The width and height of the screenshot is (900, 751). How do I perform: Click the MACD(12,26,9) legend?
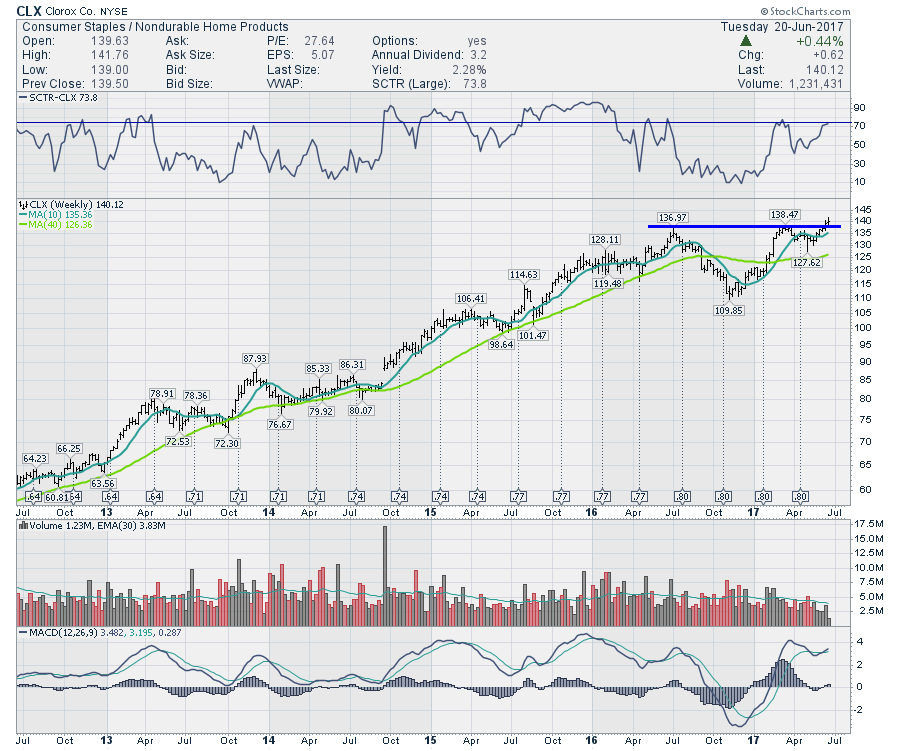[x=100, y=632]
